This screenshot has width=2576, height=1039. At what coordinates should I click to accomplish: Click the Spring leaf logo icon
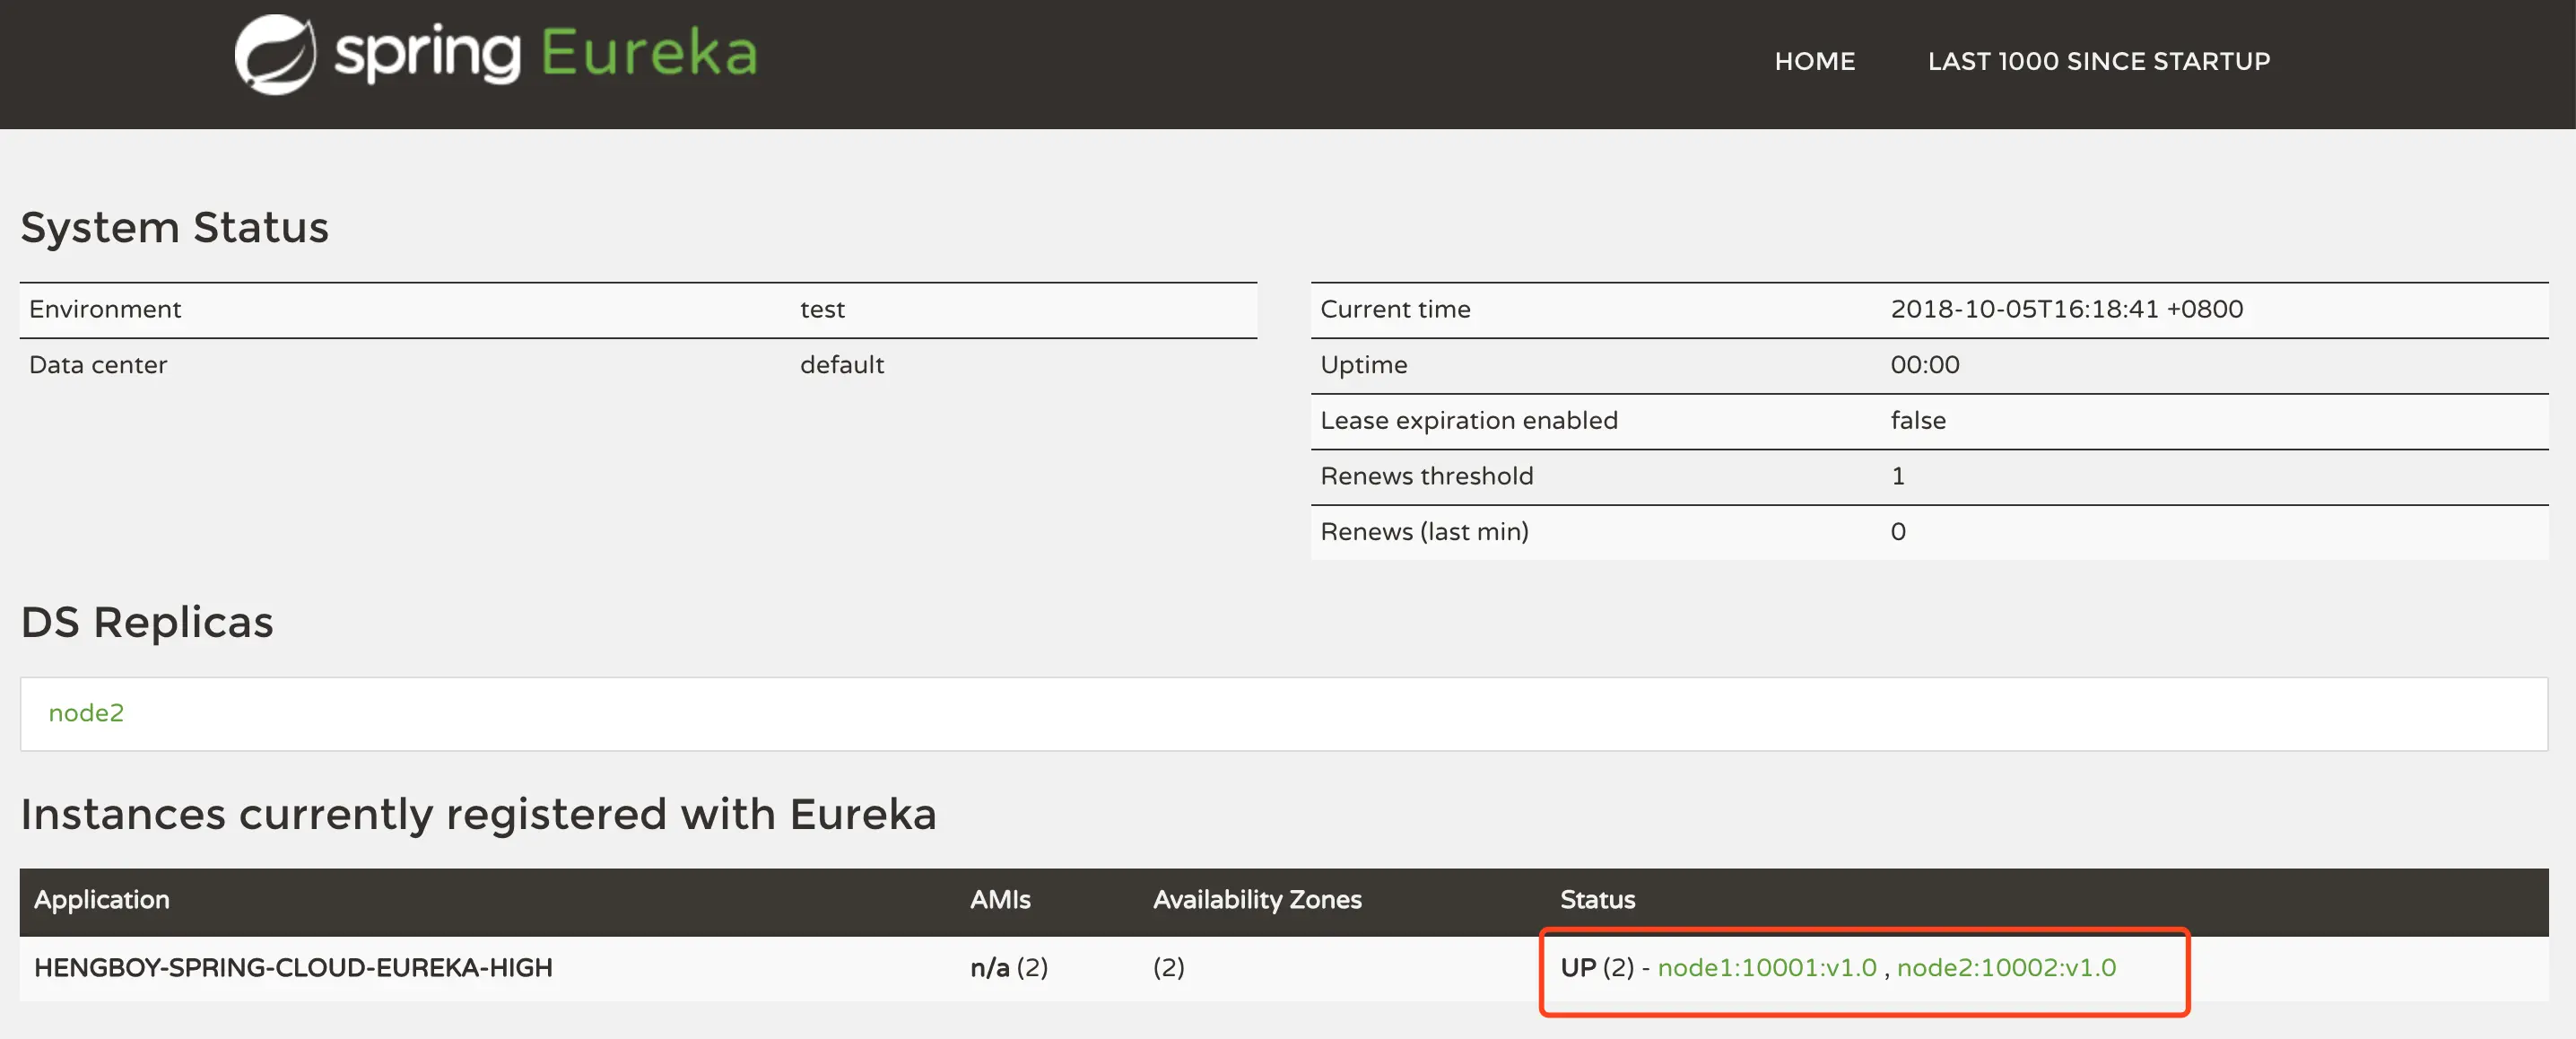(275, 54)
